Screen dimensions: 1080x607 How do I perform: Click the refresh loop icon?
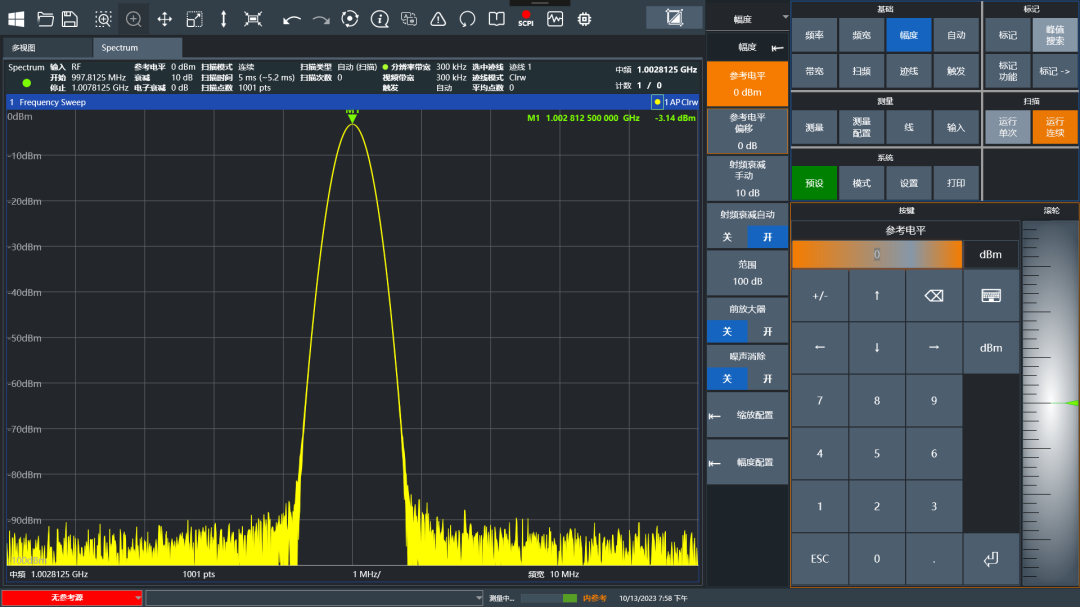click(468, 19)
